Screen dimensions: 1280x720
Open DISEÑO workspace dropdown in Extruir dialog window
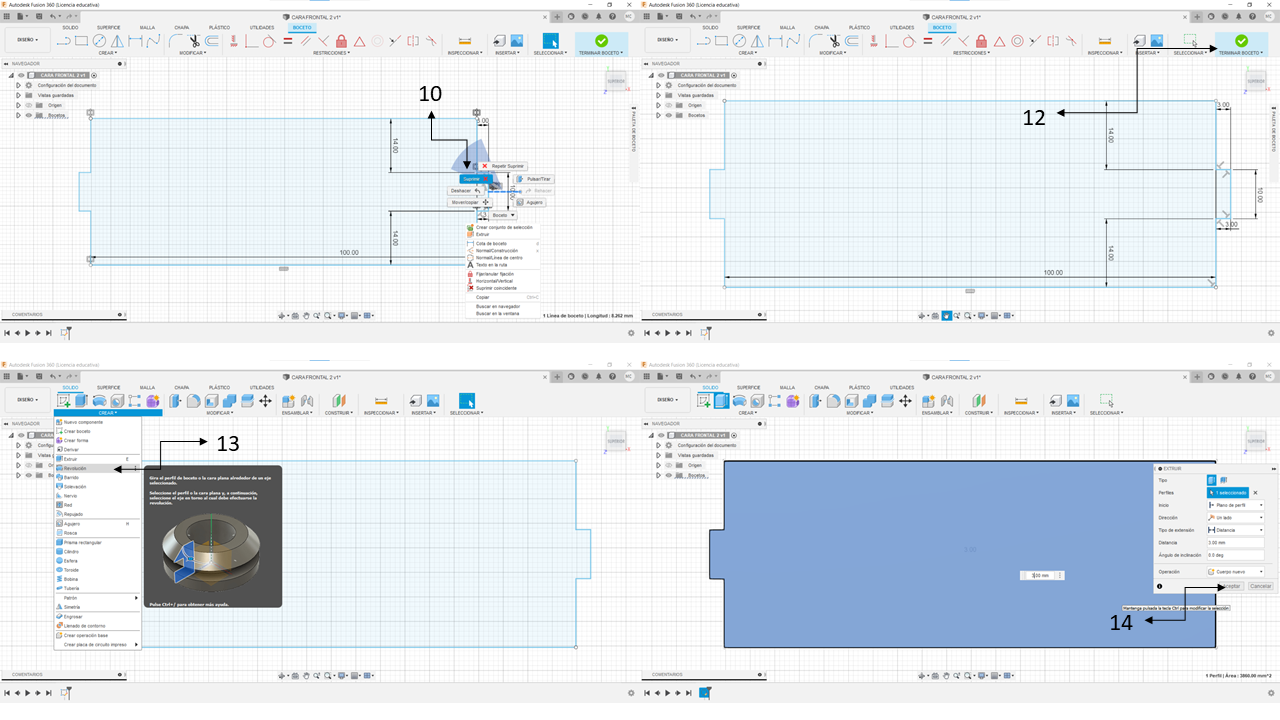click(668, 401)
